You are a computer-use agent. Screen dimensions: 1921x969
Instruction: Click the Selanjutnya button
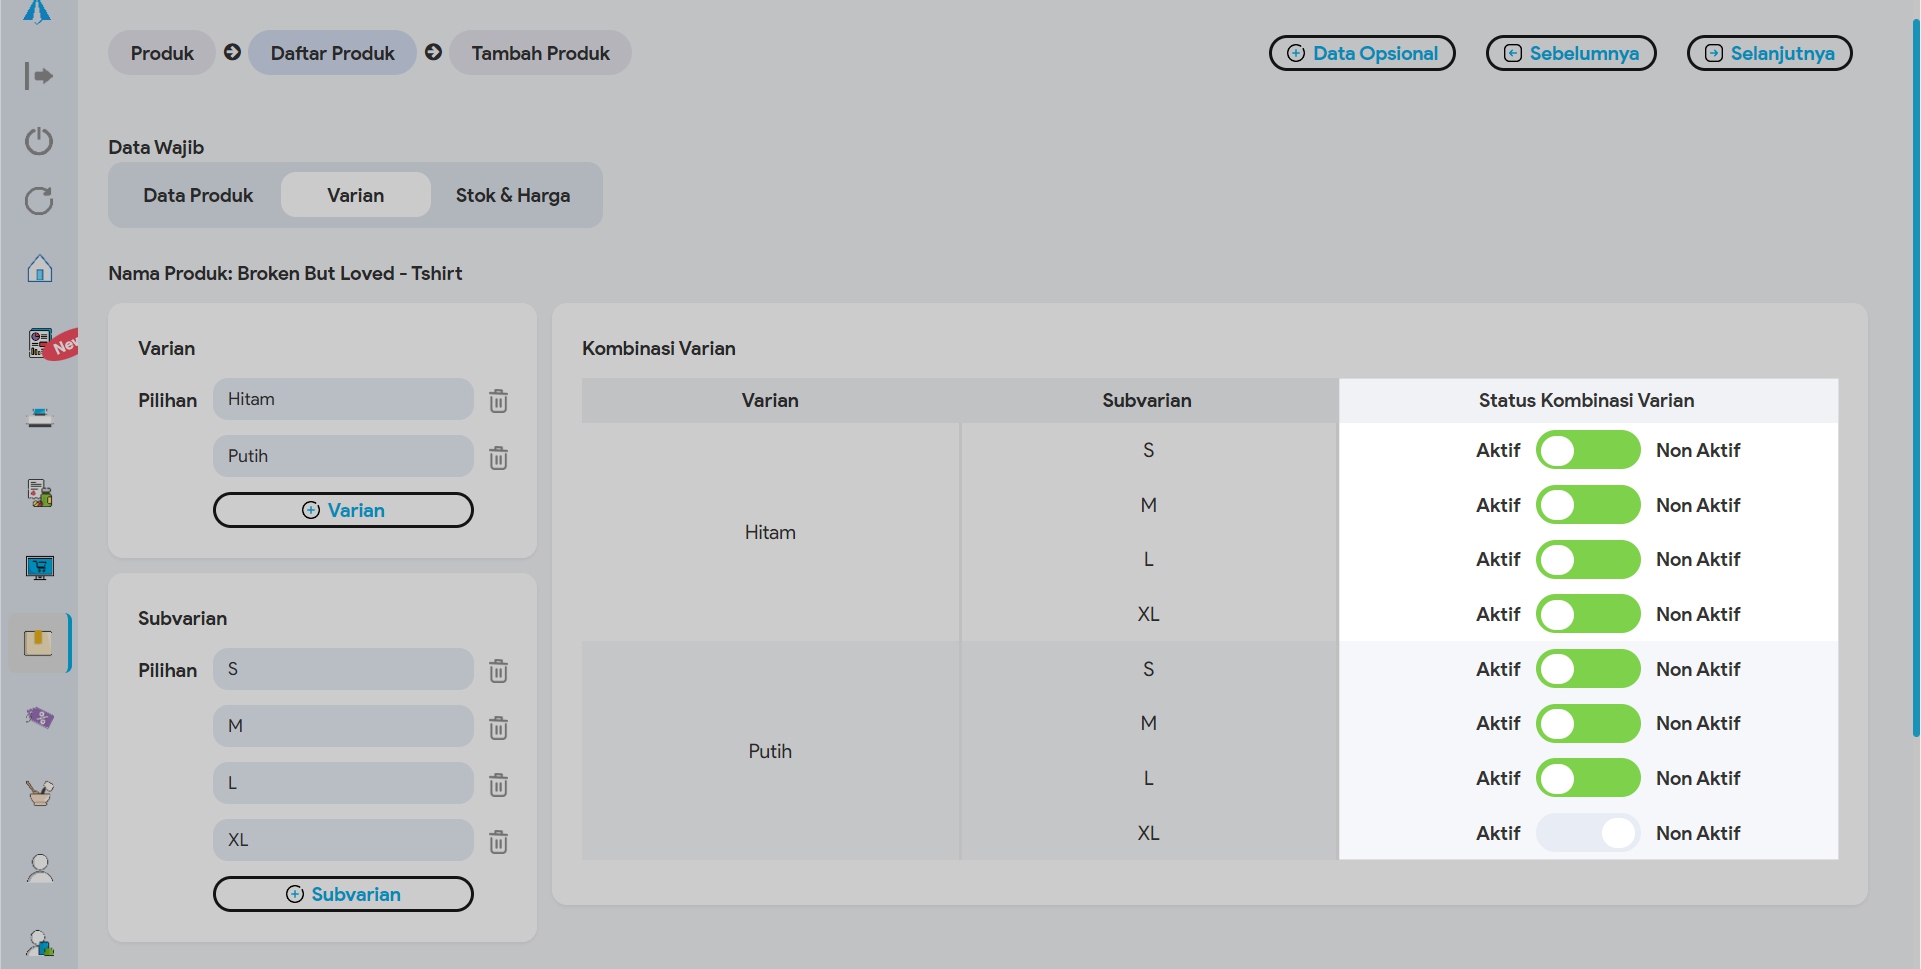(x=1769, y=53)
